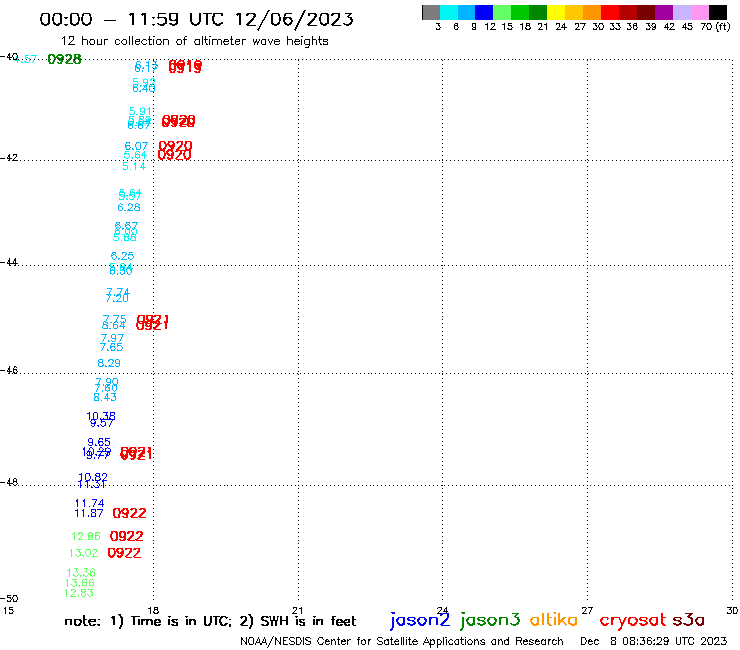Click the green '12.86' wave height value

(x=86, y=536)
